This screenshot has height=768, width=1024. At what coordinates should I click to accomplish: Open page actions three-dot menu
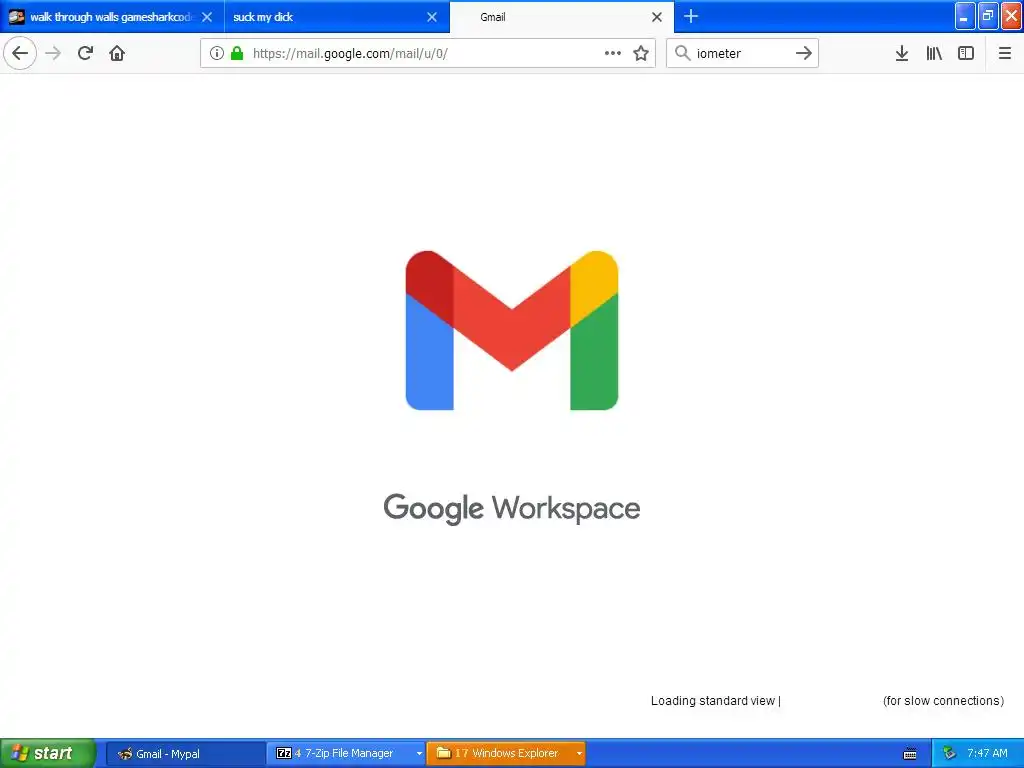613,53
